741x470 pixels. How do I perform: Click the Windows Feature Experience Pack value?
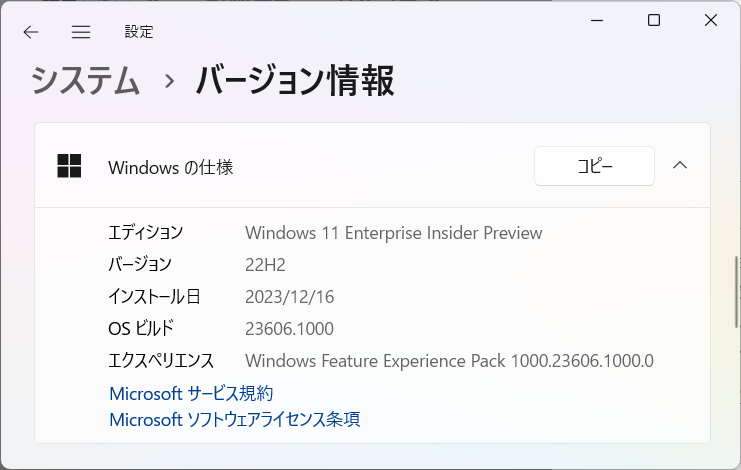tap(449, 361)
